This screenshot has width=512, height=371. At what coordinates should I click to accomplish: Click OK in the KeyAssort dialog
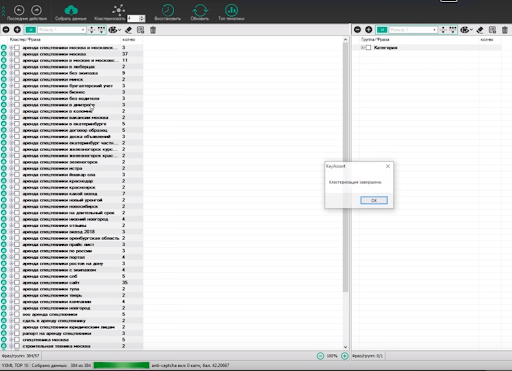[x=374, y=200]
